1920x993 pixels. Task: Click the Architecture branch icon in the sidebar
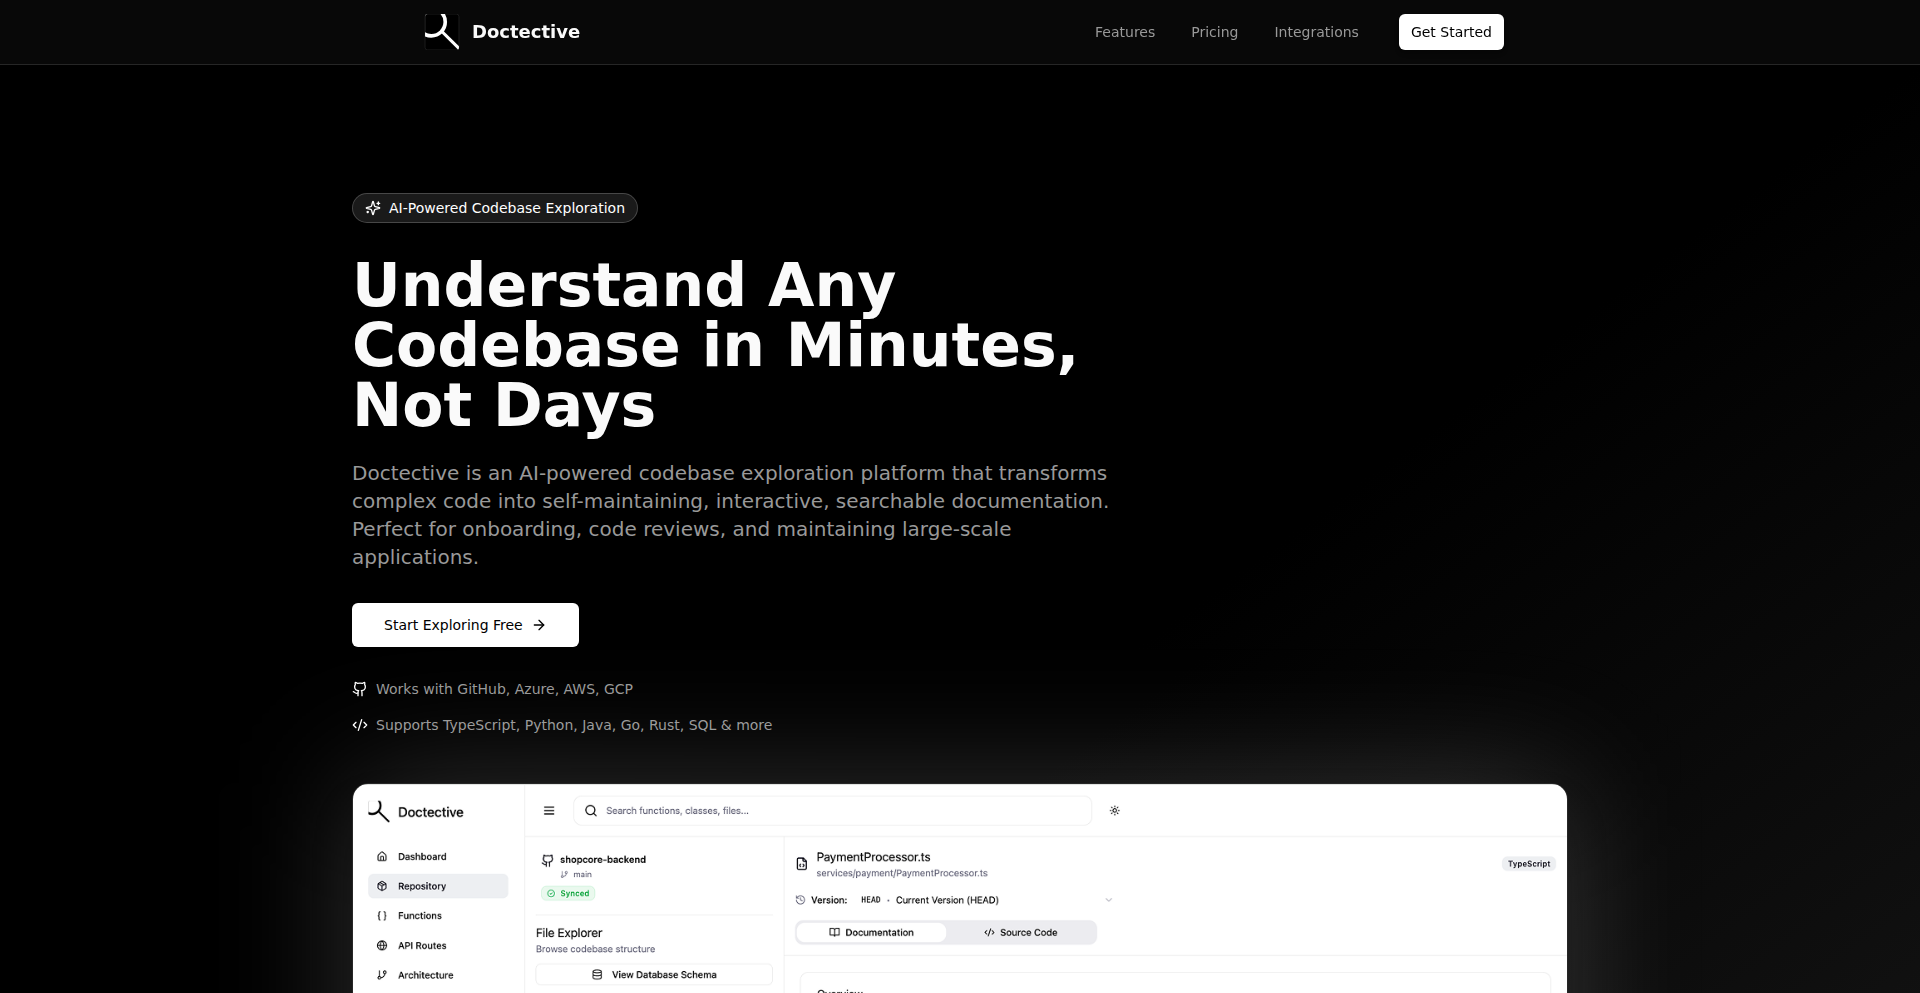click(x=382, y=975)
